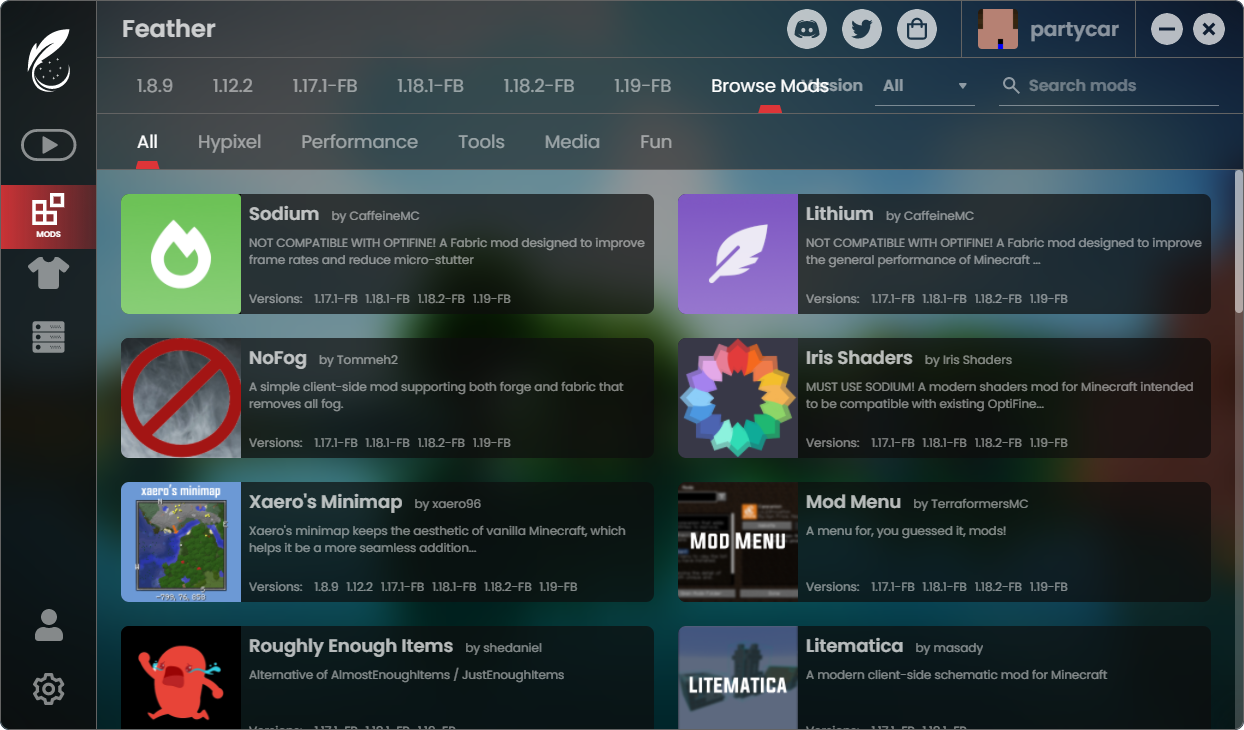Click the play launcher icon in sidebar
This screenshot has height=730, width=1244.
pos(48,145)
